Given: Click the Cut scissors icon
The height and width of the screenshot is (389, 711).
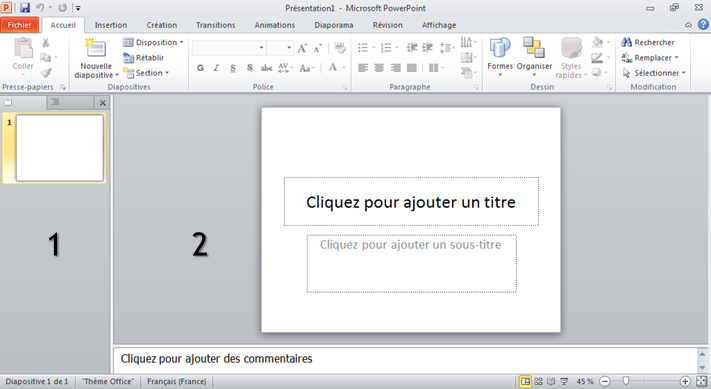Looking at the screenshot, I should click(45, 43).
